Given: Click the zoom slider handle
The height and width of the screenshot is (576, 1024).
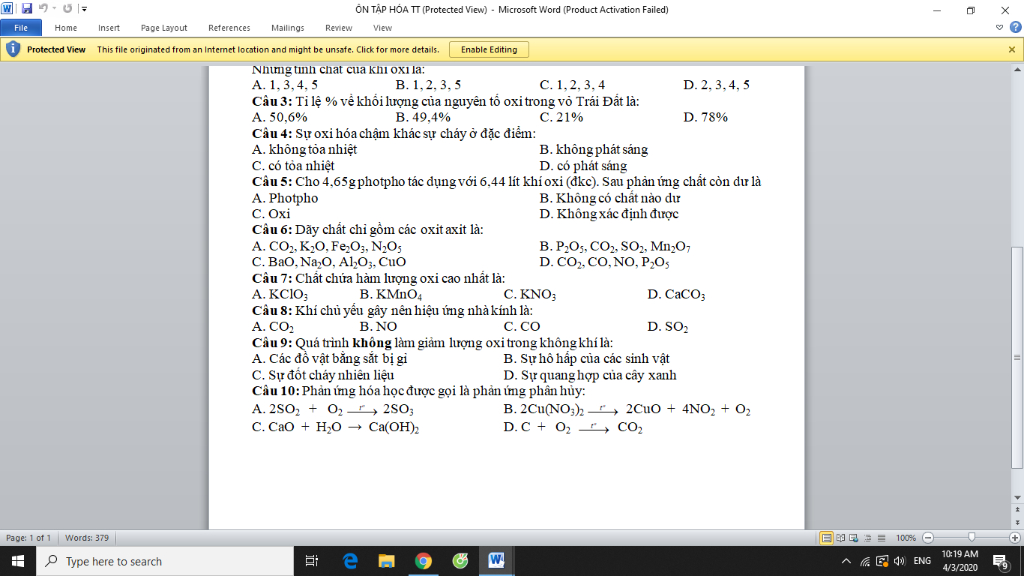Looking at the screenshot, I should pos(972,537).
